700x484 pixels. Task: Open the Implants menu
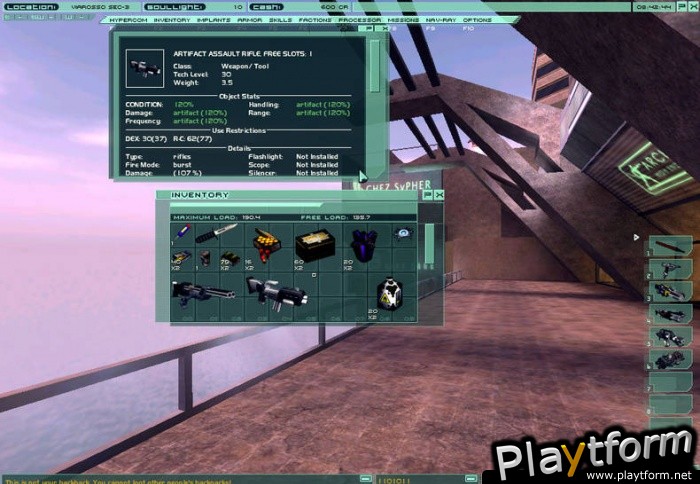click(x=213, y=20)
